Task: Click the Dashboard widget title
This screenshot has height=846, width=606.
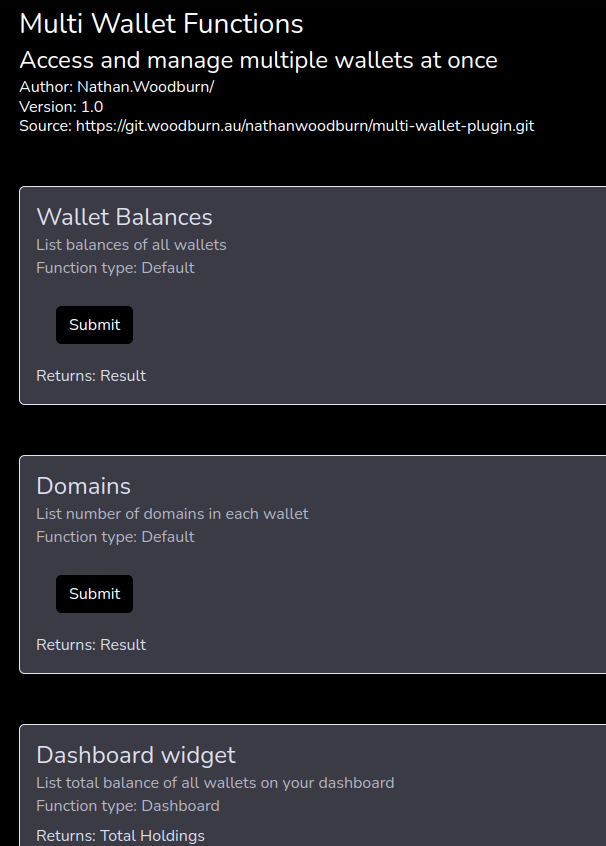Action: point(136,755)
